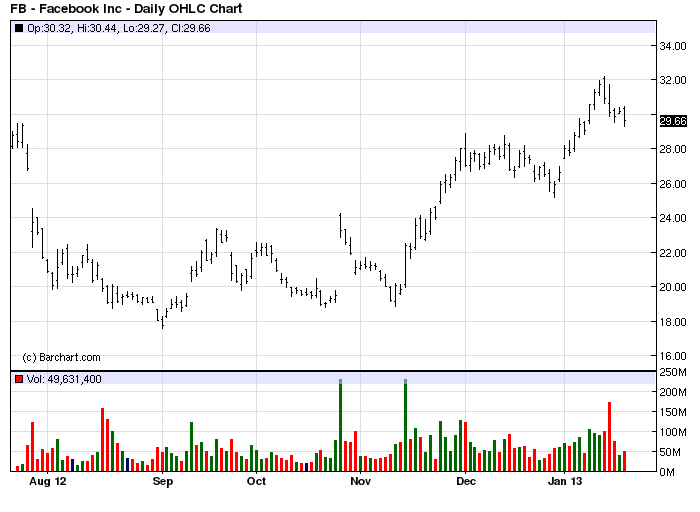Click the 34.00 price axis label
Image resolution: width=700 pixels, height=512 pixels.
tap(673, 46)
